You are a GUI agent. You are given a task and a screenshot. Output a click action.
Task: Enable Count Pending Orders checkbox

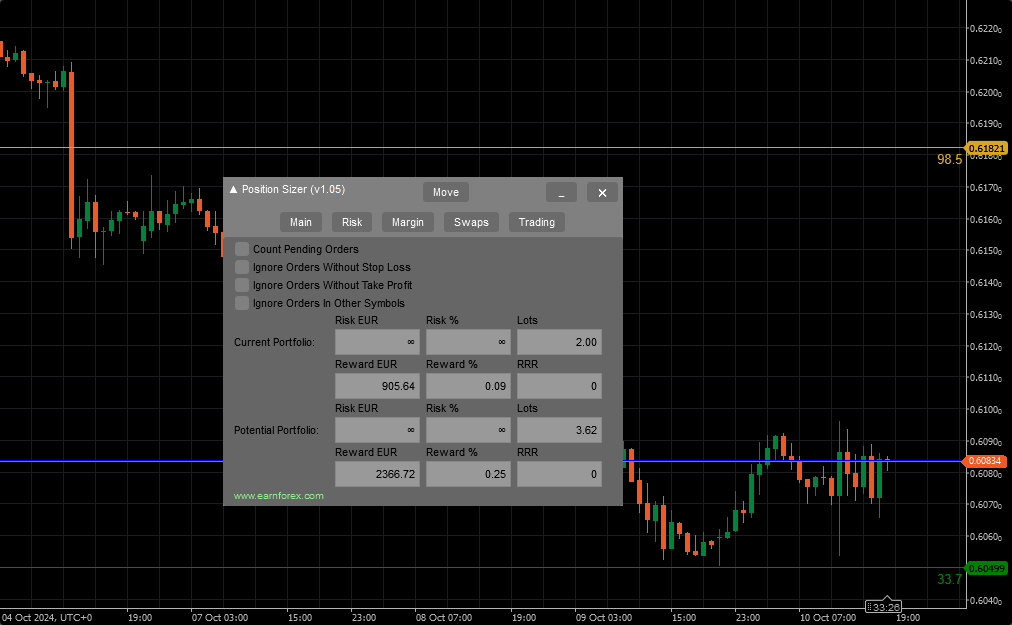[x=242, y=249]
